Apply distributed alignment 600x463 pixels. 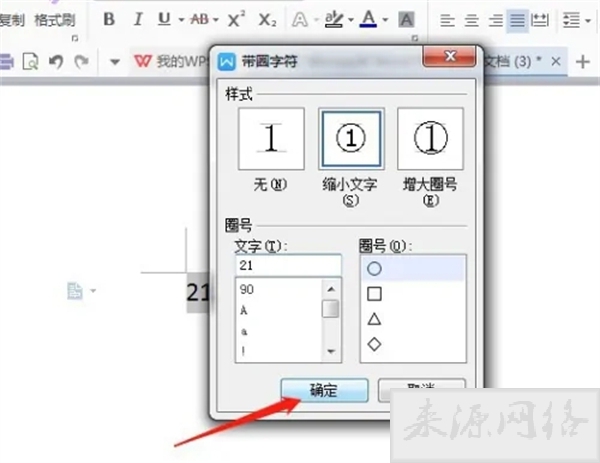point(540,20)
